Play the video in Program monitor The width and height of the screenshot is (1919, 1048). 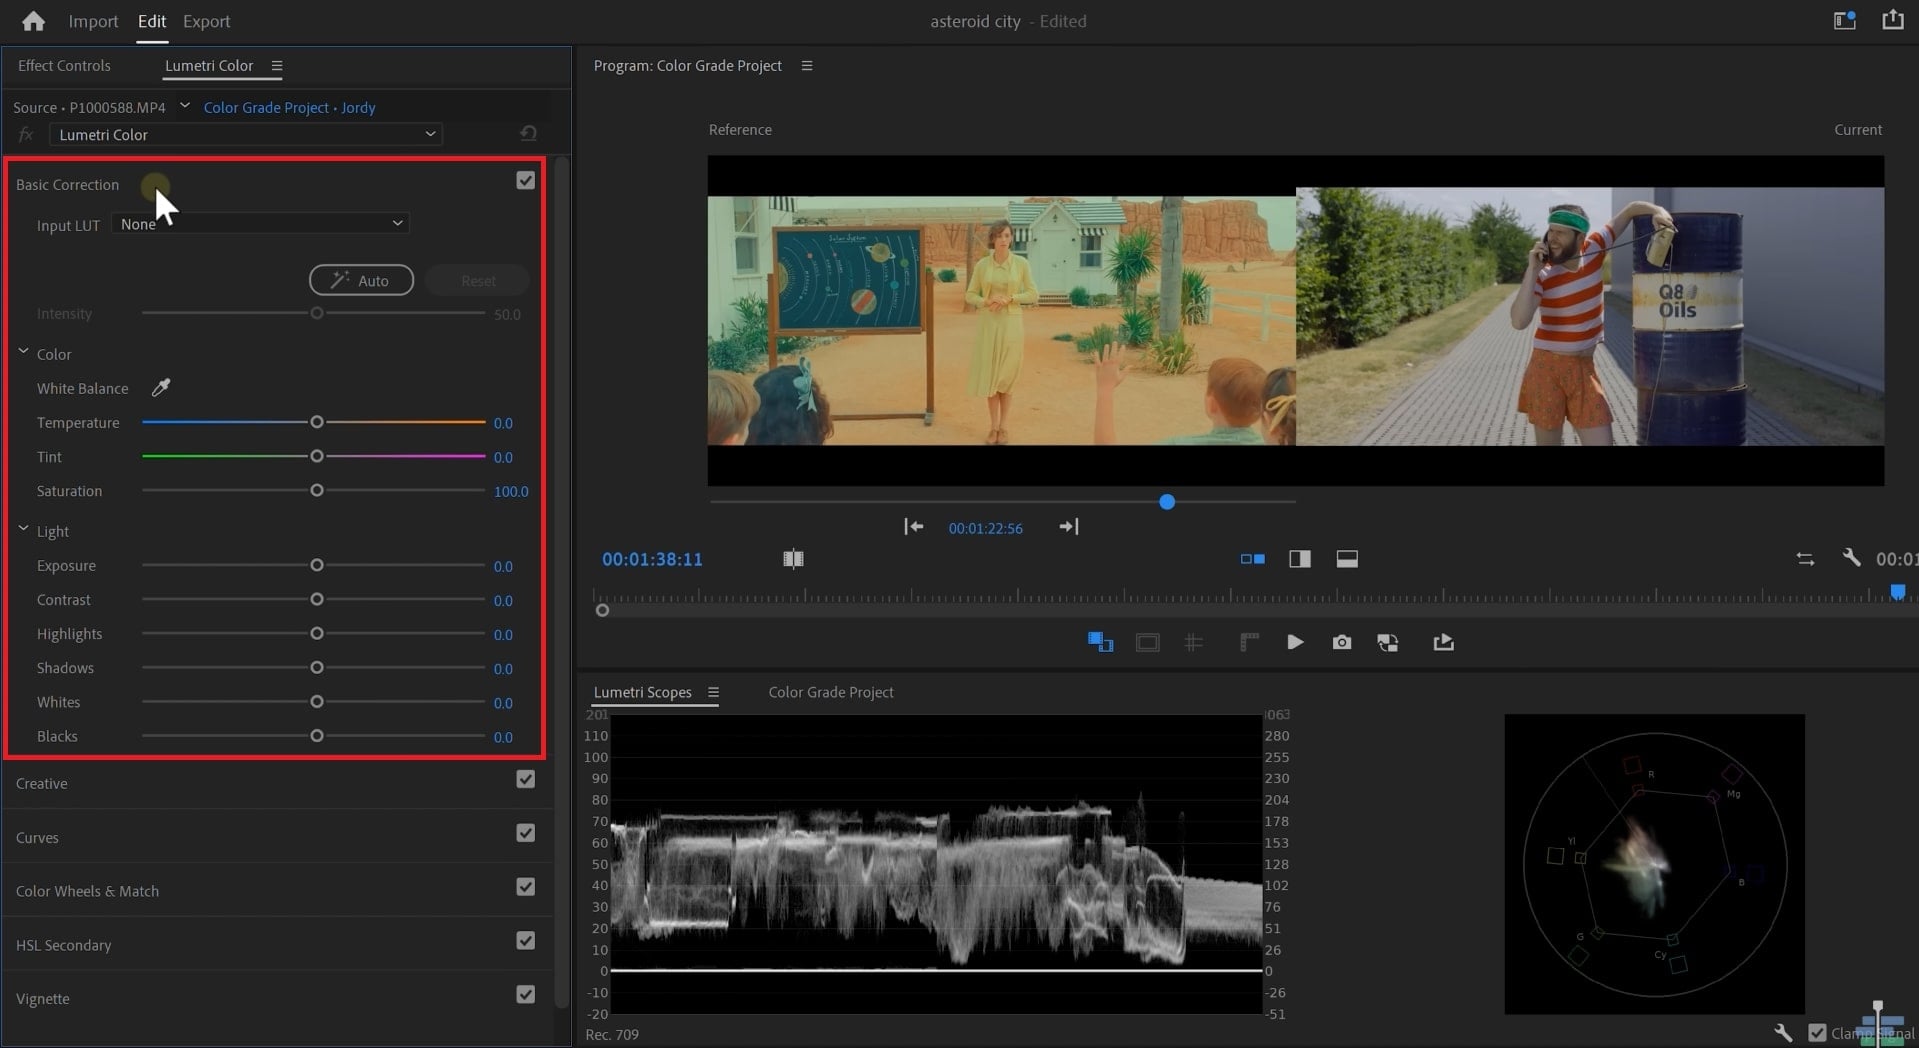(1294, 642)
